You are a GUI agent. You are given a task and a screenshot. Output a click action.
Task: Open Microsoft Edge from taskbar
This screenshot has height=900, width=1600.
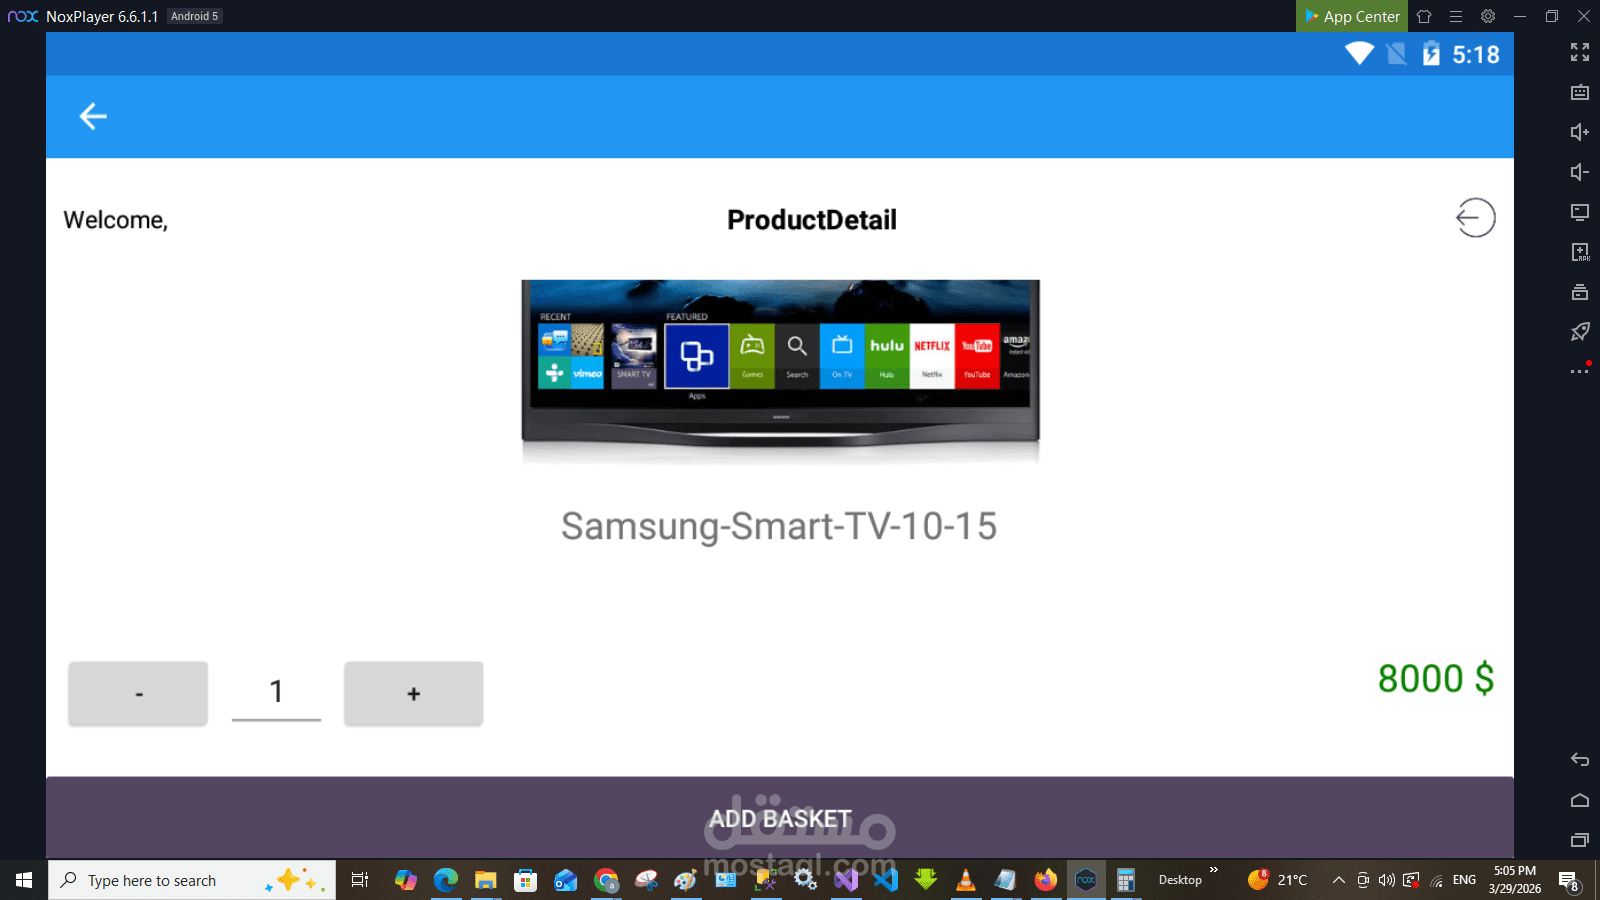pos(445,880)
